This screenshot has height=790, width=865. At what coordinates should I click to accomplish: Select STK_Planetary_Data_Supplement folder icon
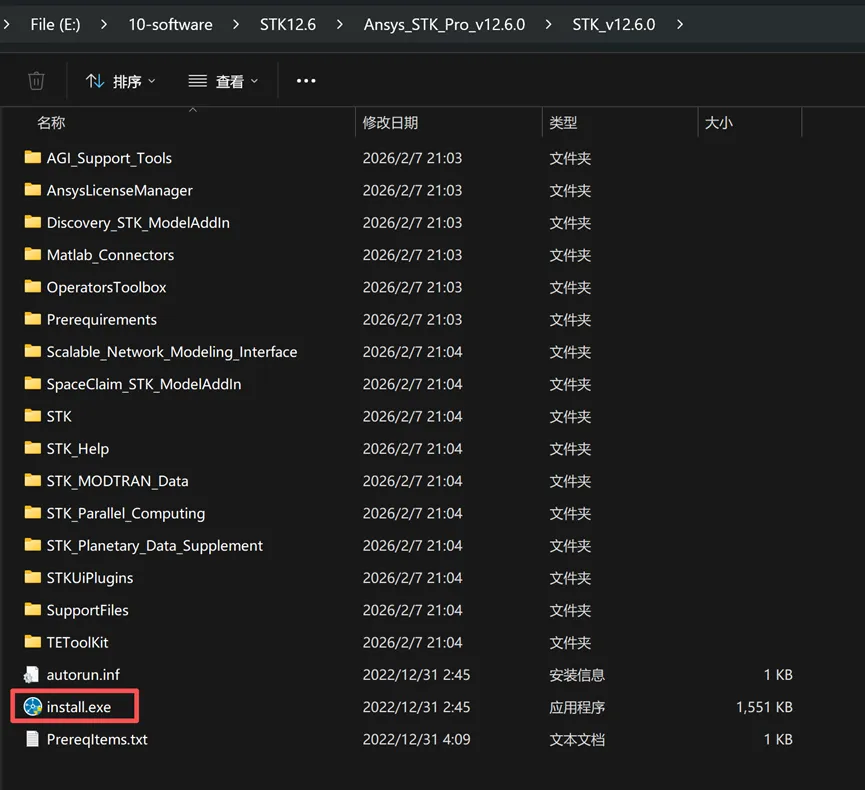pyautogui.click(x=33, y=545)
